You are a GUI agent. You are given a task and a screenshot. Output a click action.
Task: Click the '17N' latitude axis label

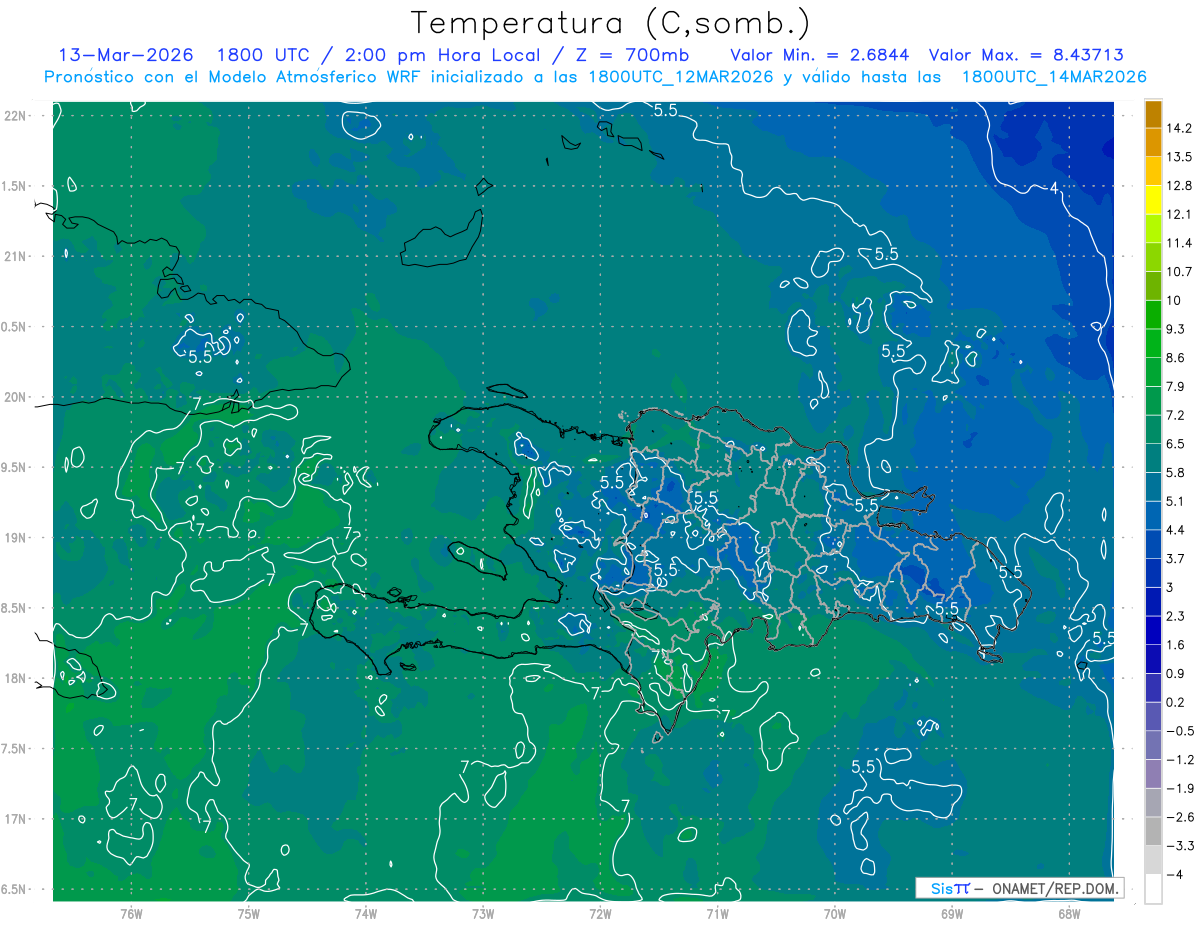click(x=16, y=819)
